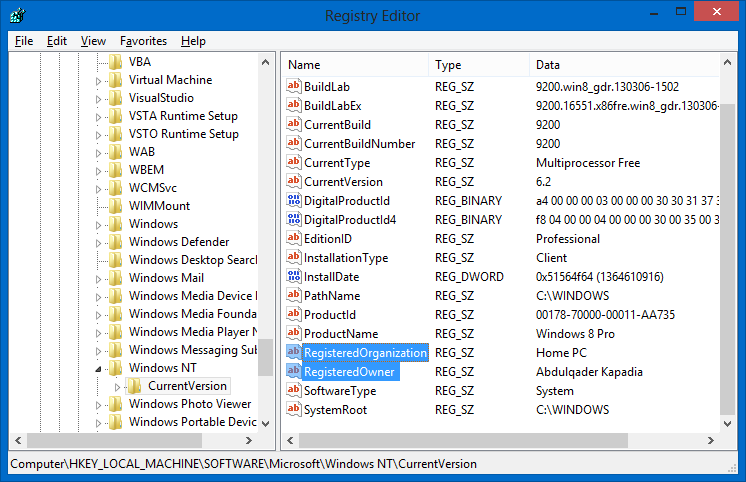The width and height of the screenshot is (746, 482).
Task: Click the Registry Editor app icon in title bar
Action: coord(17,15)
